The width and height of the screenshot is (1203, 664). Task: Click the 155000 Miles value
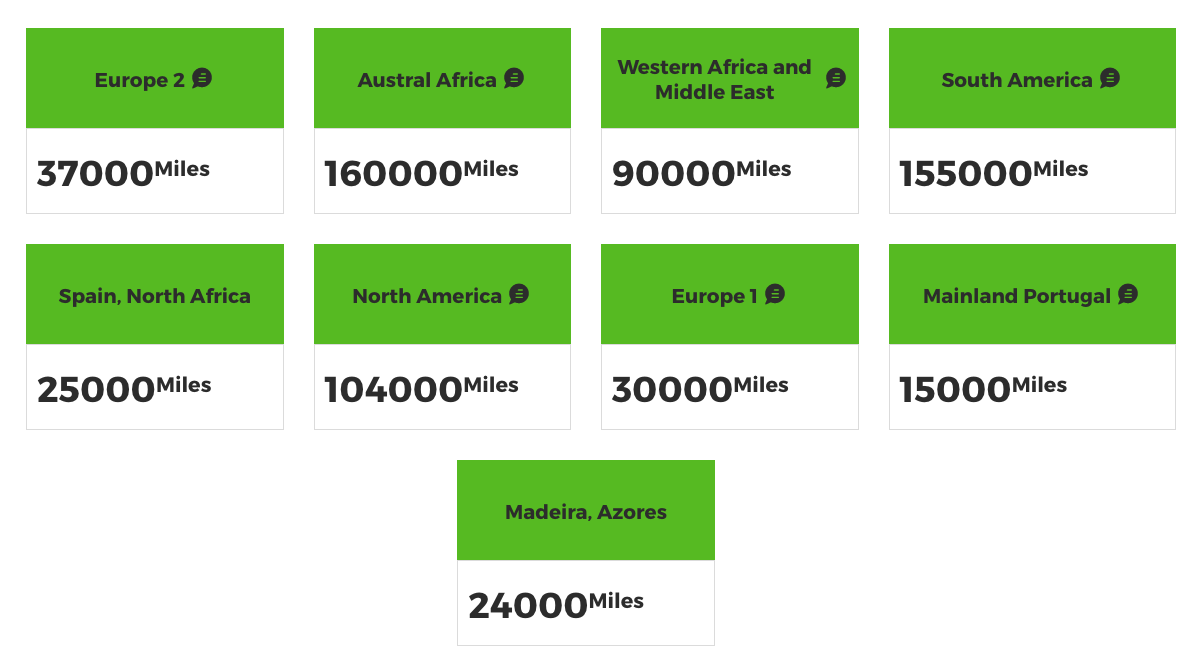(x=994, y=172)
